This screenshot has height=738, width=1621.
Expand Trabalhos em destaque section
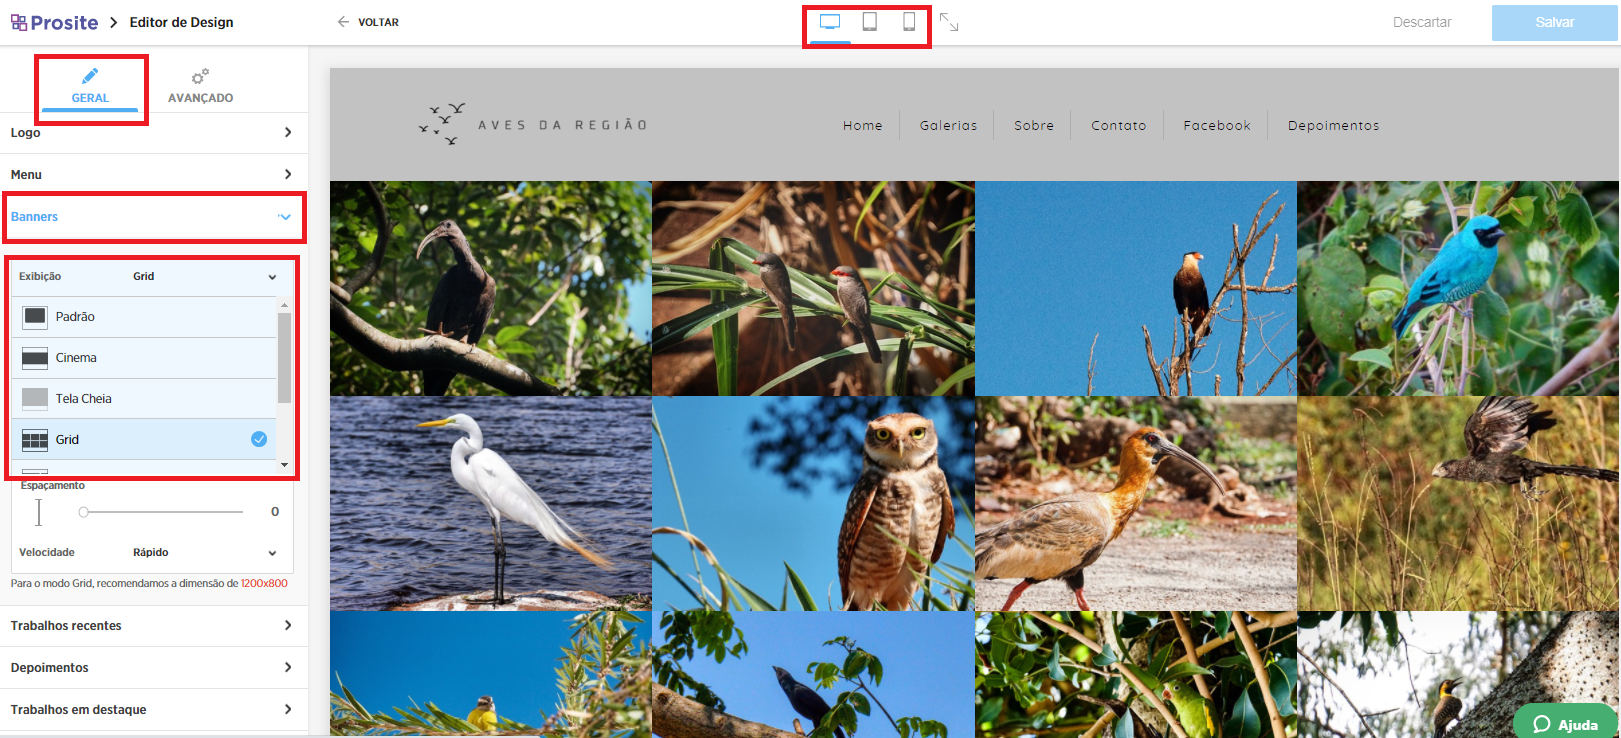point(153,710)
